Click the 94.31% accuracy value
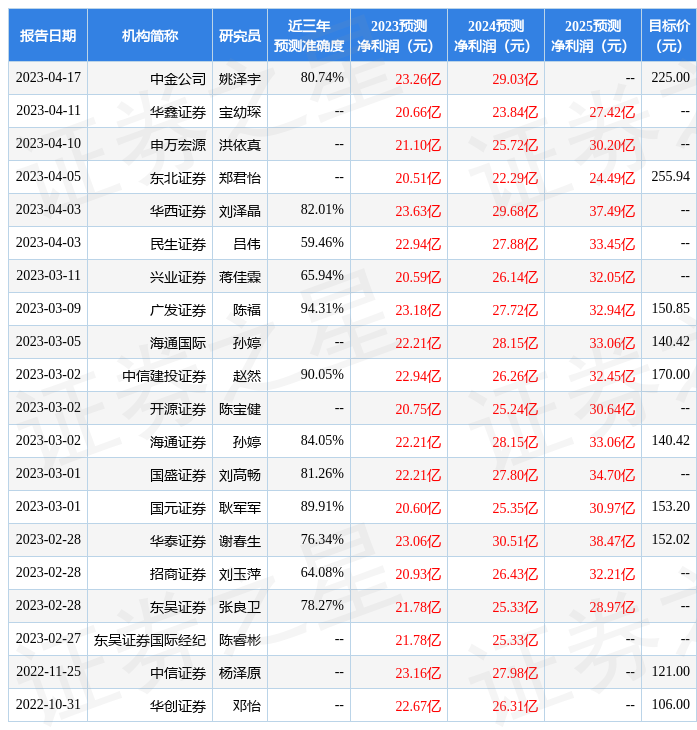This screenshot has width=697, height=730. (x=322, y=309)
